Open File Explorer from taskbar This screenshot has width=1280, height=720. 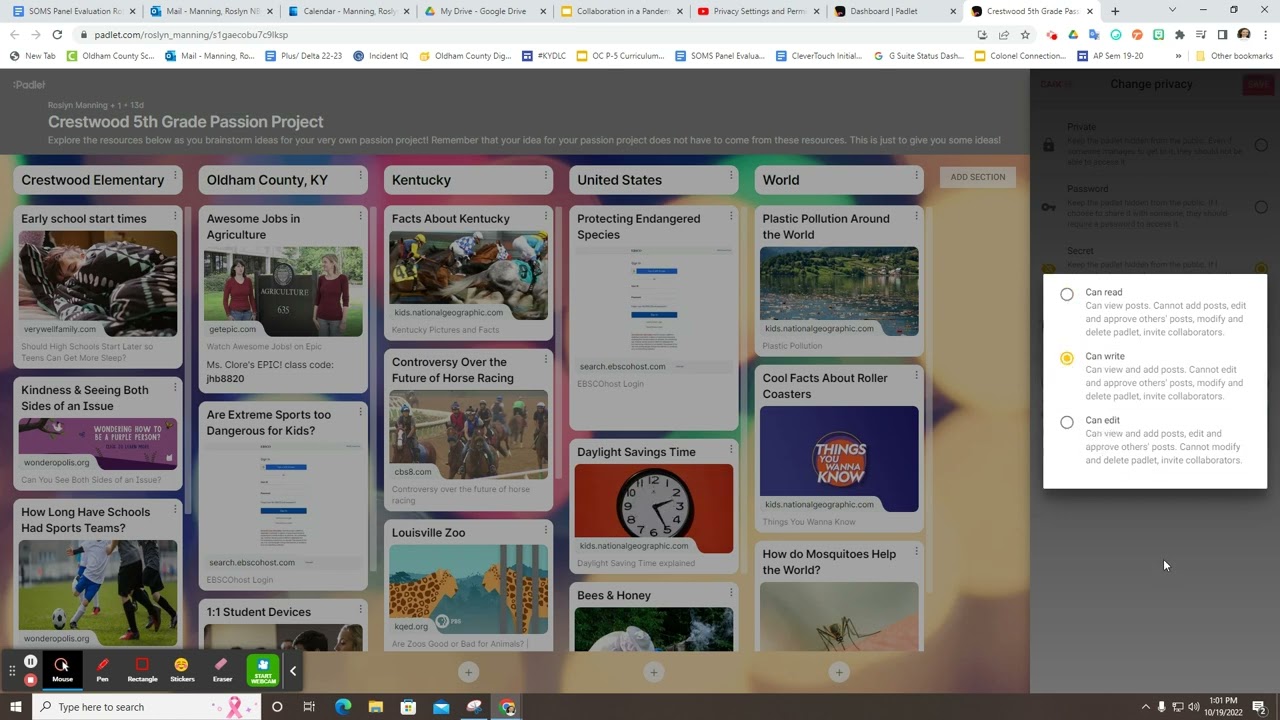(375, 707)
